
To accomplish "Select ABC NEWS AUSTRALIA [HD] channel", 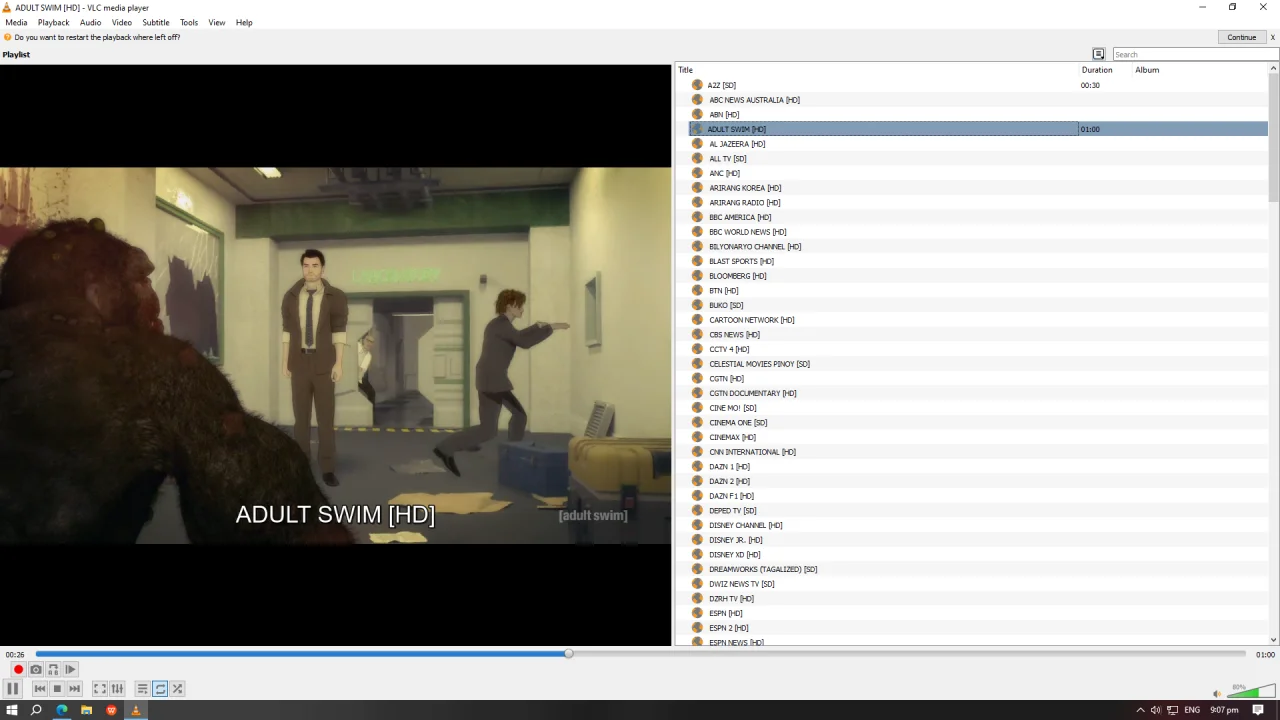I will (x=755, y=100).
